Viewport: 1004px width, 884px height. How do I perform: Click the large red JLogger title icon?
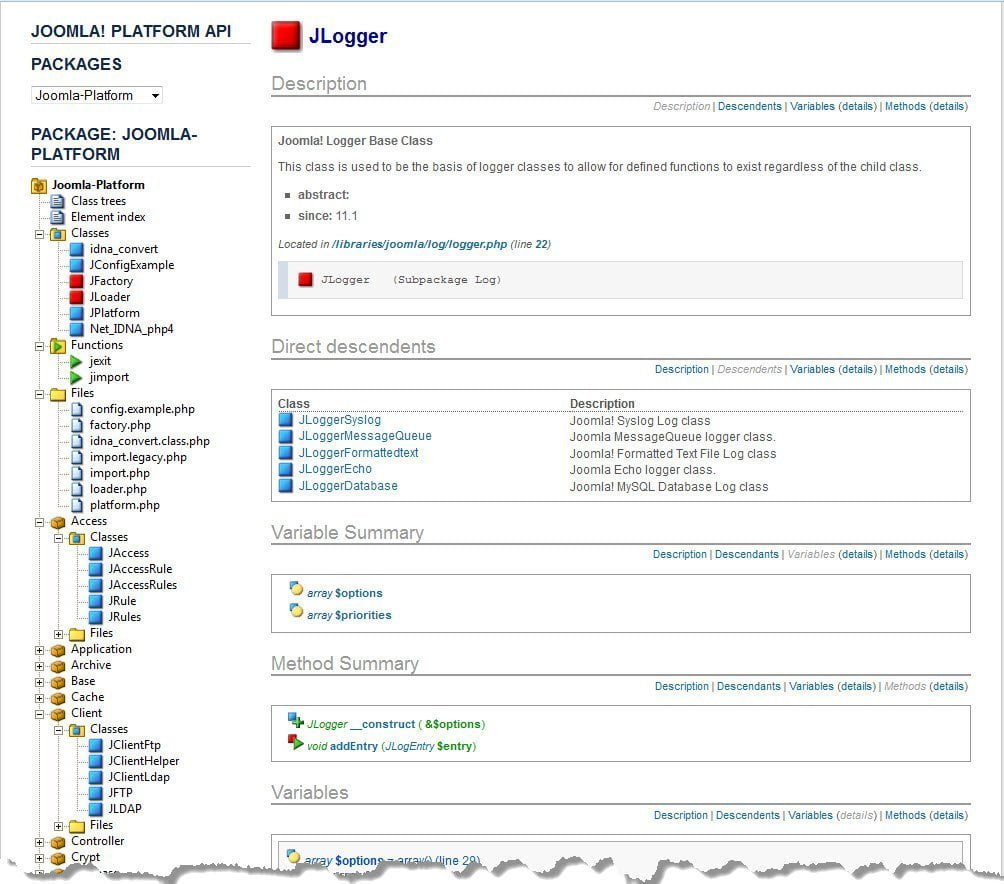(286, 36)
